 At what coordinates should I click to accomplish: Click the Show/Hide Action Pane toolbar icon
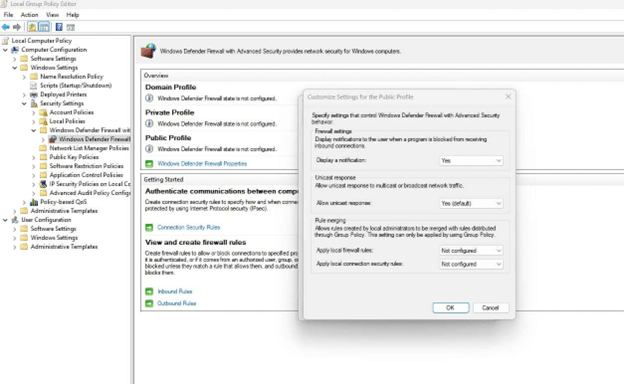pyautogui.click(x=70, y=27)
